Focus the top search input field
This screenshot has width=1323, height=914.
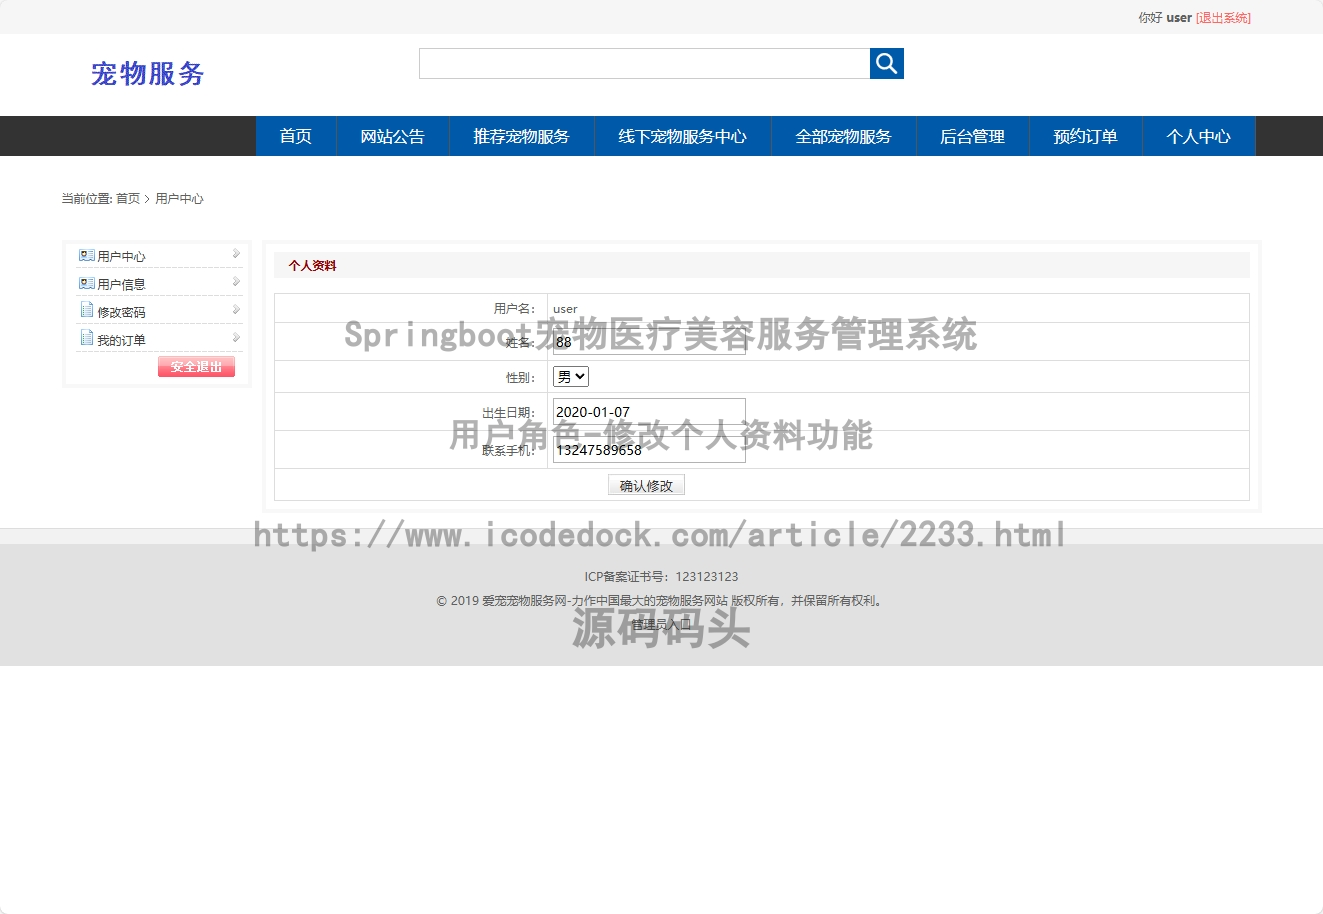click(645, 63)
